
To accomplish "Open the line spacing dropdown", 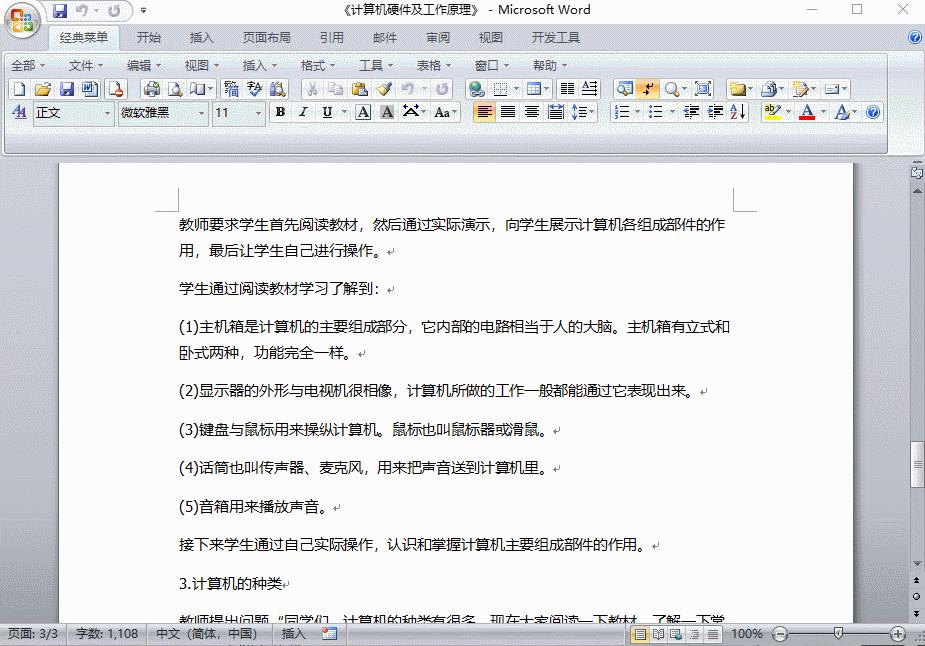I will pos(591,112).
